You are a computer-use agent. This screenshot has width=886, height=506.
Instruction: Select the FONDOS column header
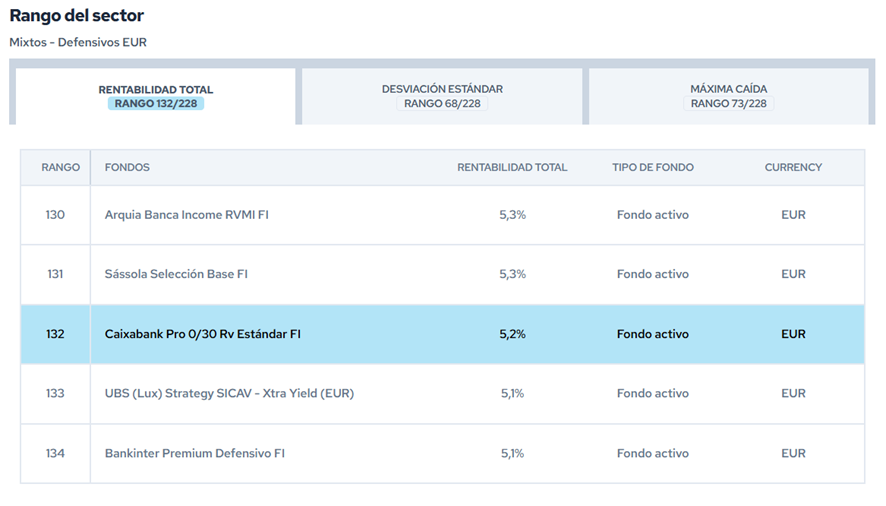coord(127,167)
